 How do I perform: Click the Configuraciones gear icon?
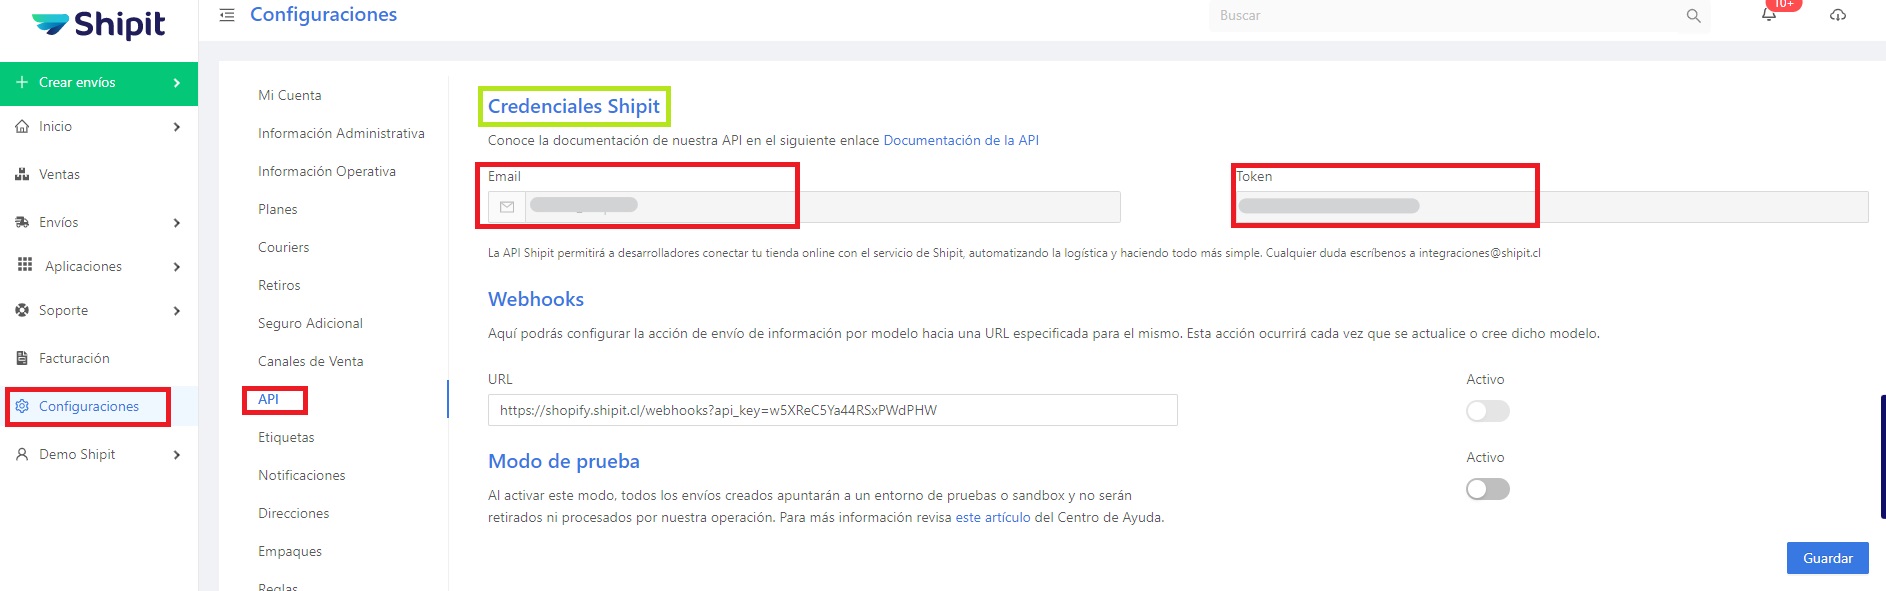click(x=22, y=406)
